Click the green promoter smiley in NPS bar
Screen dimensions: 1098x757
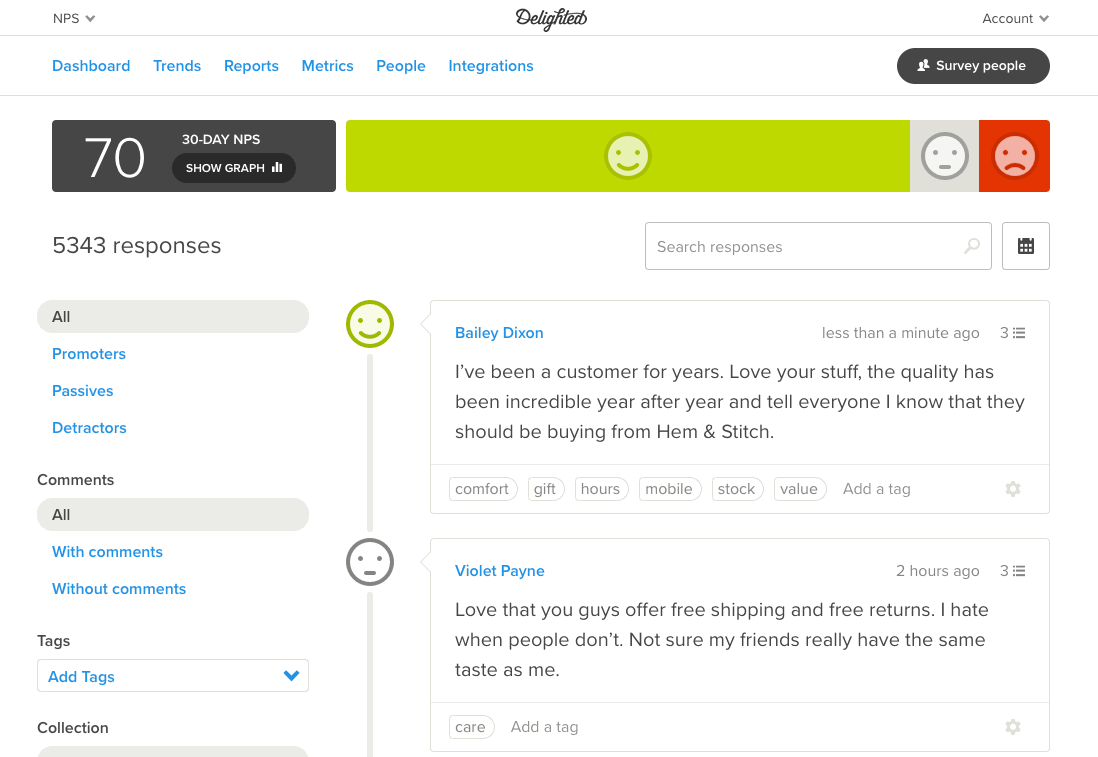(x=627, y=155)
